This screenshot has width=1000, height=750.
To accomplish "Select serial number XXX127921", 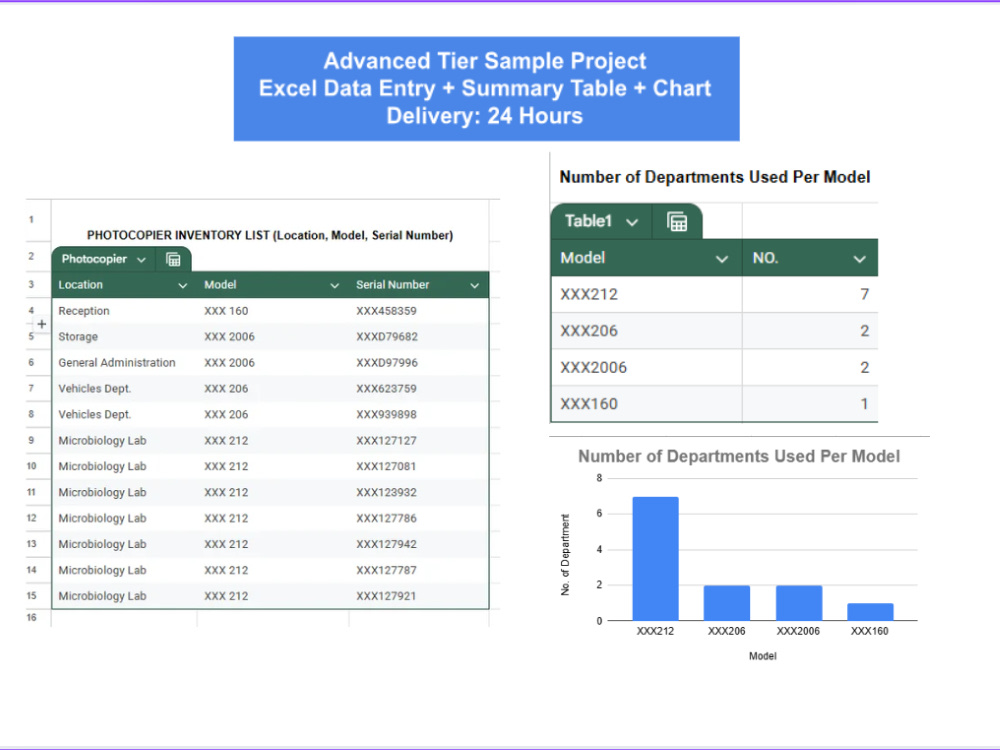I will pyautogui.click(x=419, y=596).
